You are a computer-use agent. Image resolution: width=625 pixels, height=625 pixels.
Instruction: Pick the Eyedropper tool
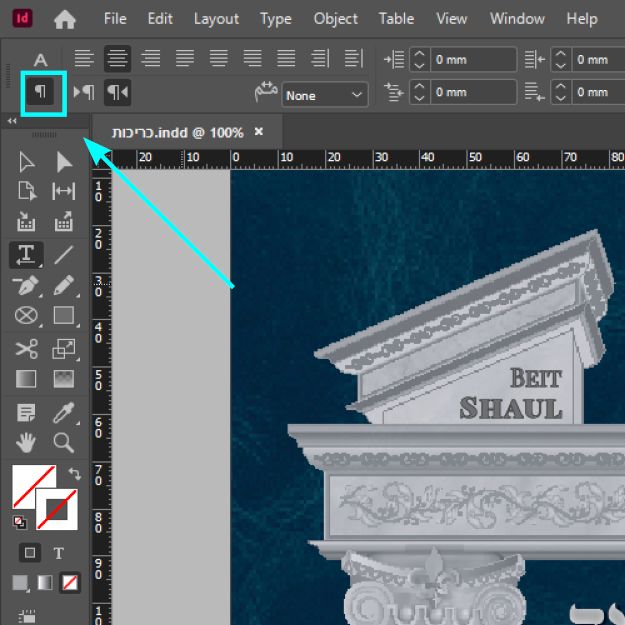click(x=63, y=411)
